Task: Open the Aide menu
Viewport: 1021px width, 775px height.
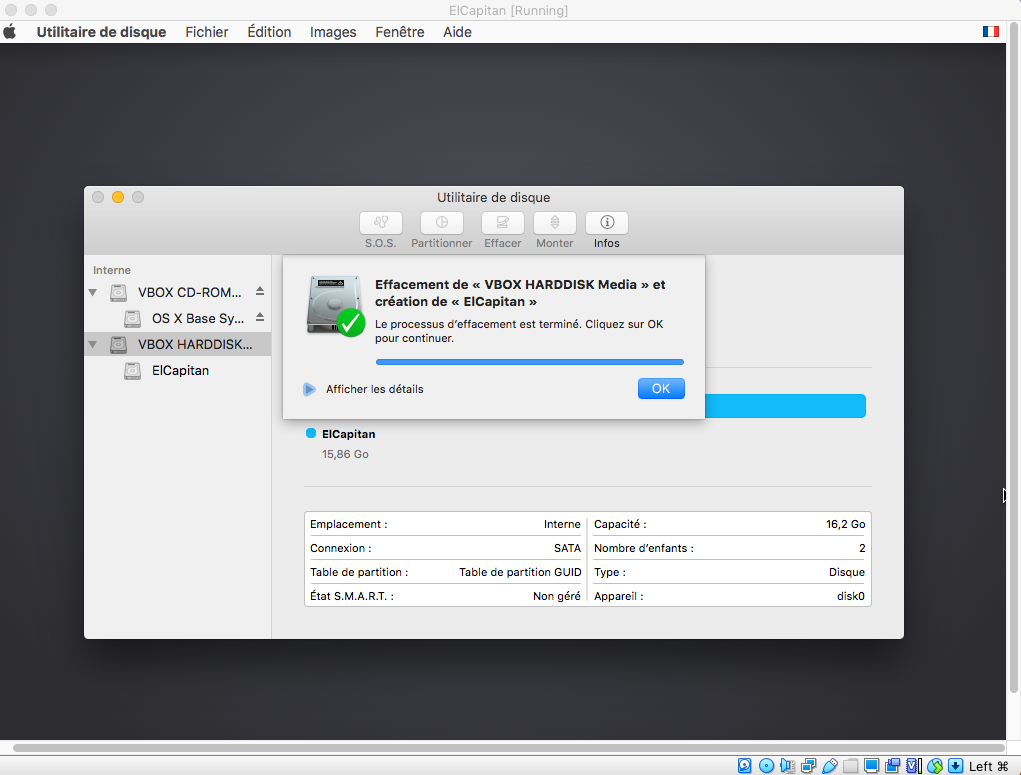Action: 457,32
